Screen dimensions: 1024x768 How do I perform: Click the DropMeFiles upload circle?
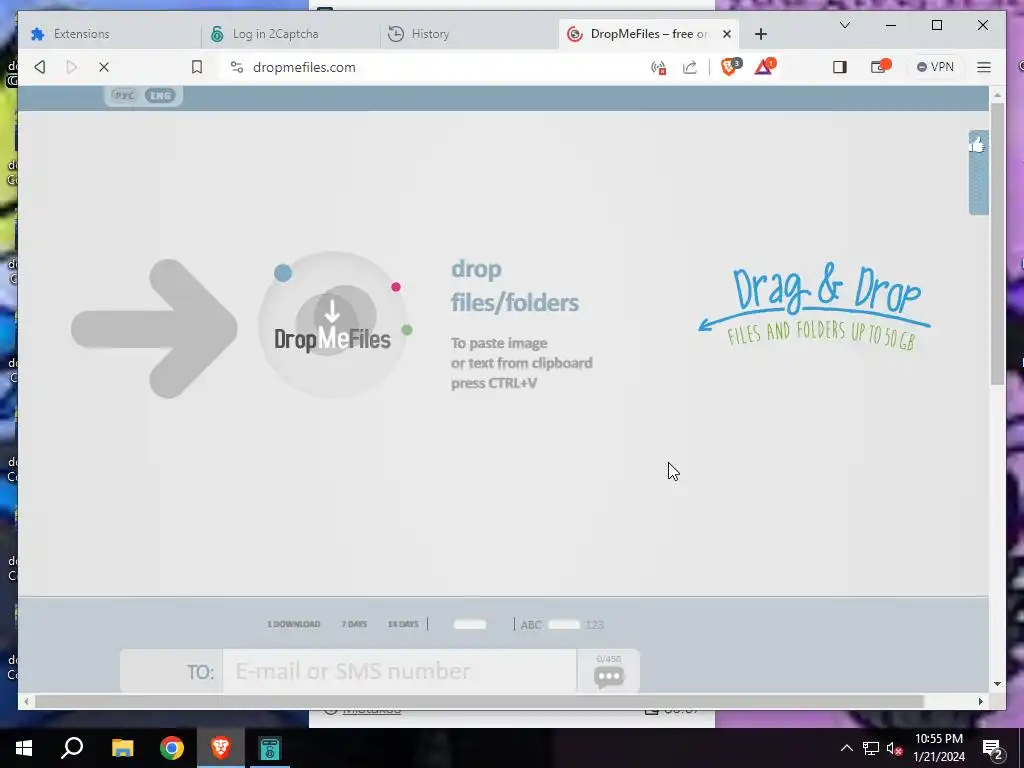(x=332, y=325)
